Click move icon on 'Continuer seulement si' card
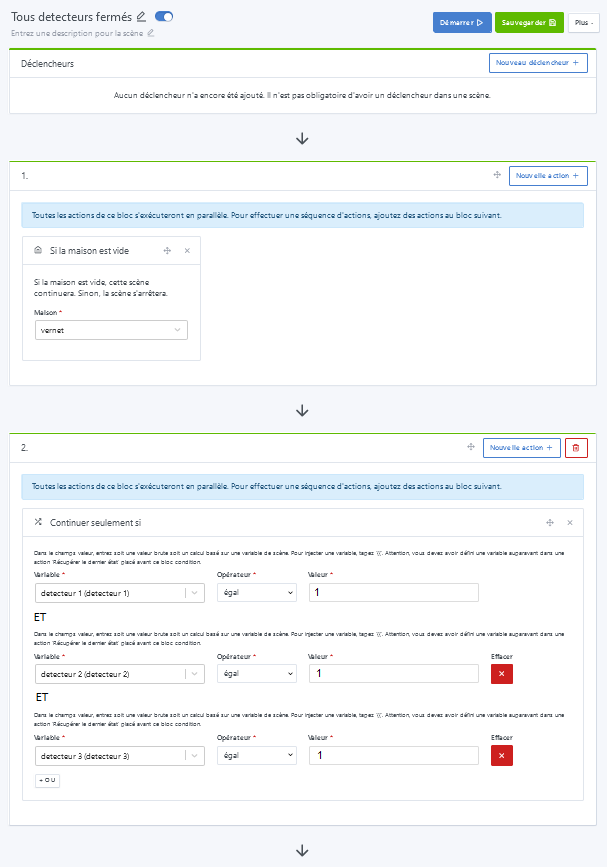Image resolution: width=607 pixels, height=868 pixels. pyautogui.click(x=550, y=522)
